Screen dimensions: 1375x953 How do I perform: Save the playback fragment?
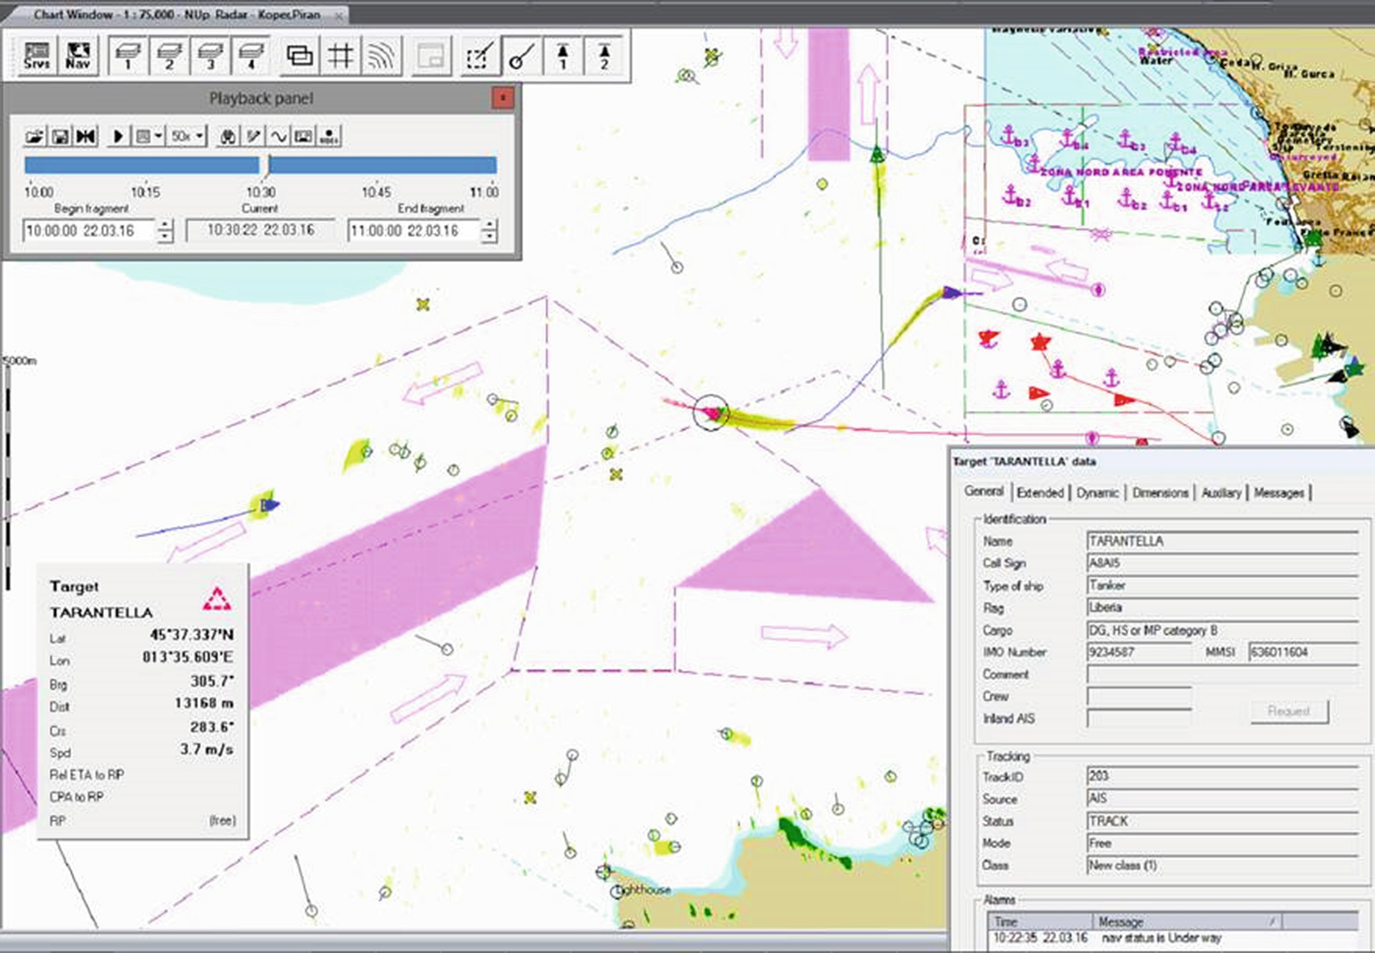click(60, 136)
